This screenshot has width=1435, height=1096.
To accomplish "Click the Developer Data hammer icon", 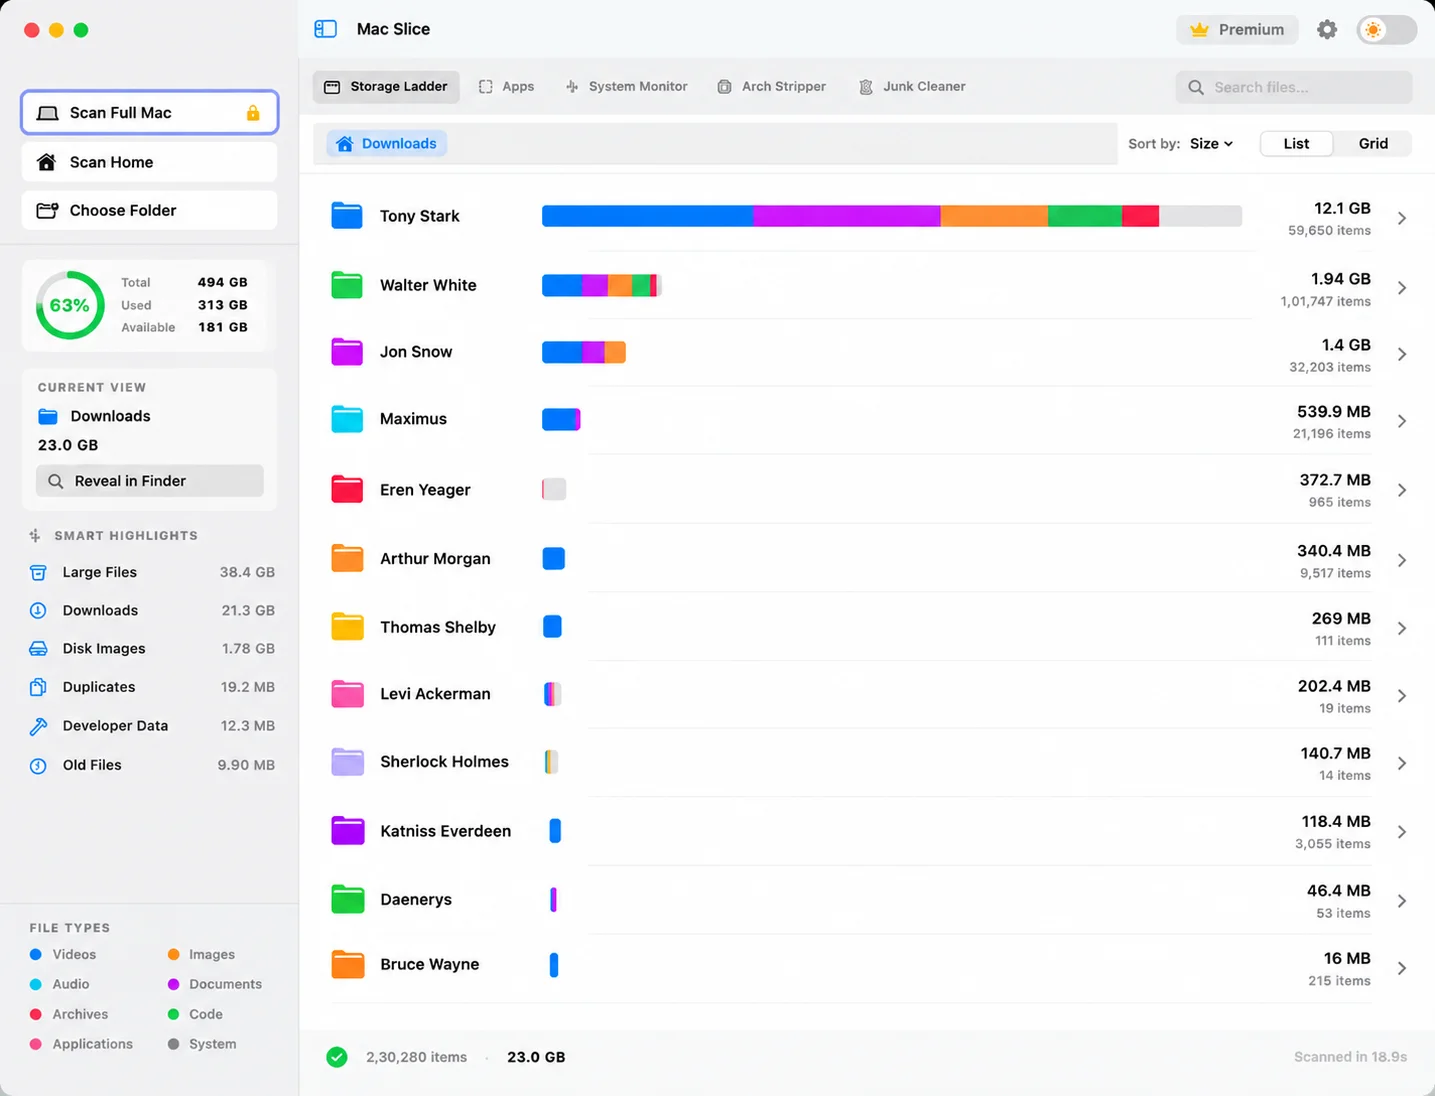I will pyautogui.click(x=38, y=726).
